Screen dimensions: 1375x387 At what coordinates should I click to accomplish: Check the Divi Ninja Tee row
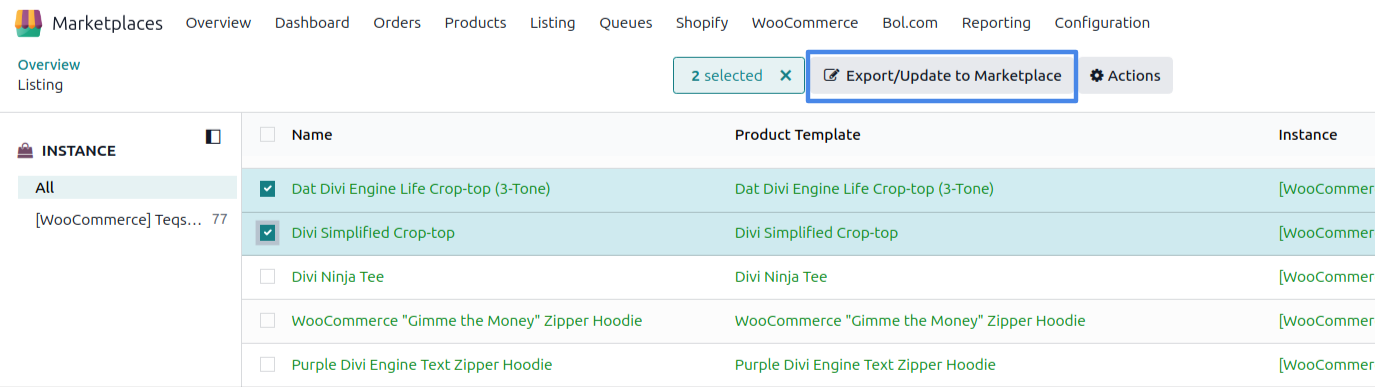click(x=267, y=277)
